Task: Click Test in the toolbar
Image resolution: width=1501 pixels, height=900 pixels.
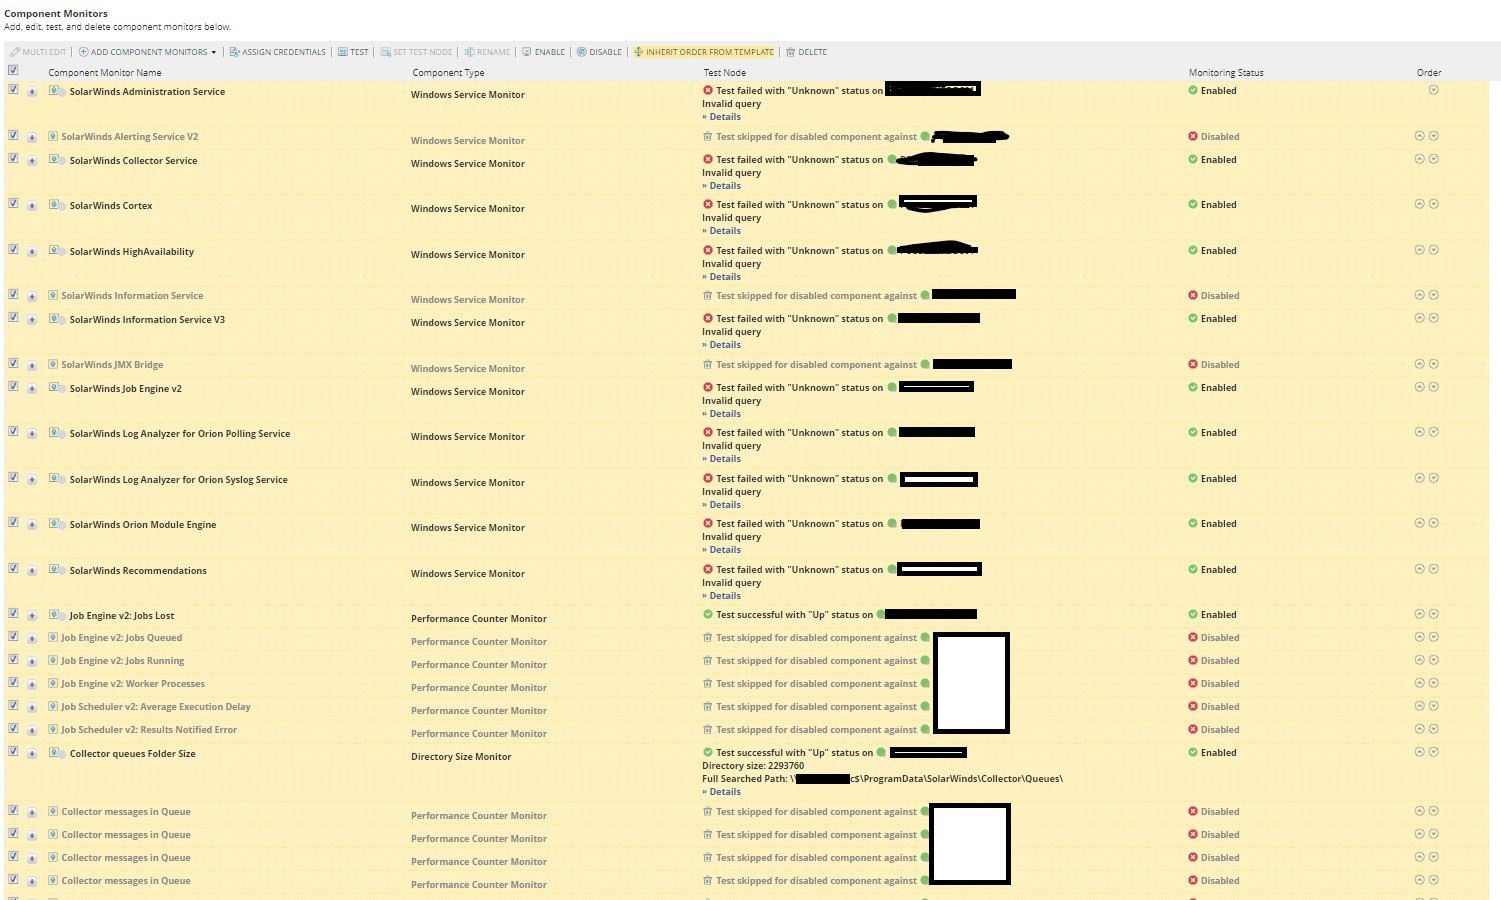Action: click(353, 52)
